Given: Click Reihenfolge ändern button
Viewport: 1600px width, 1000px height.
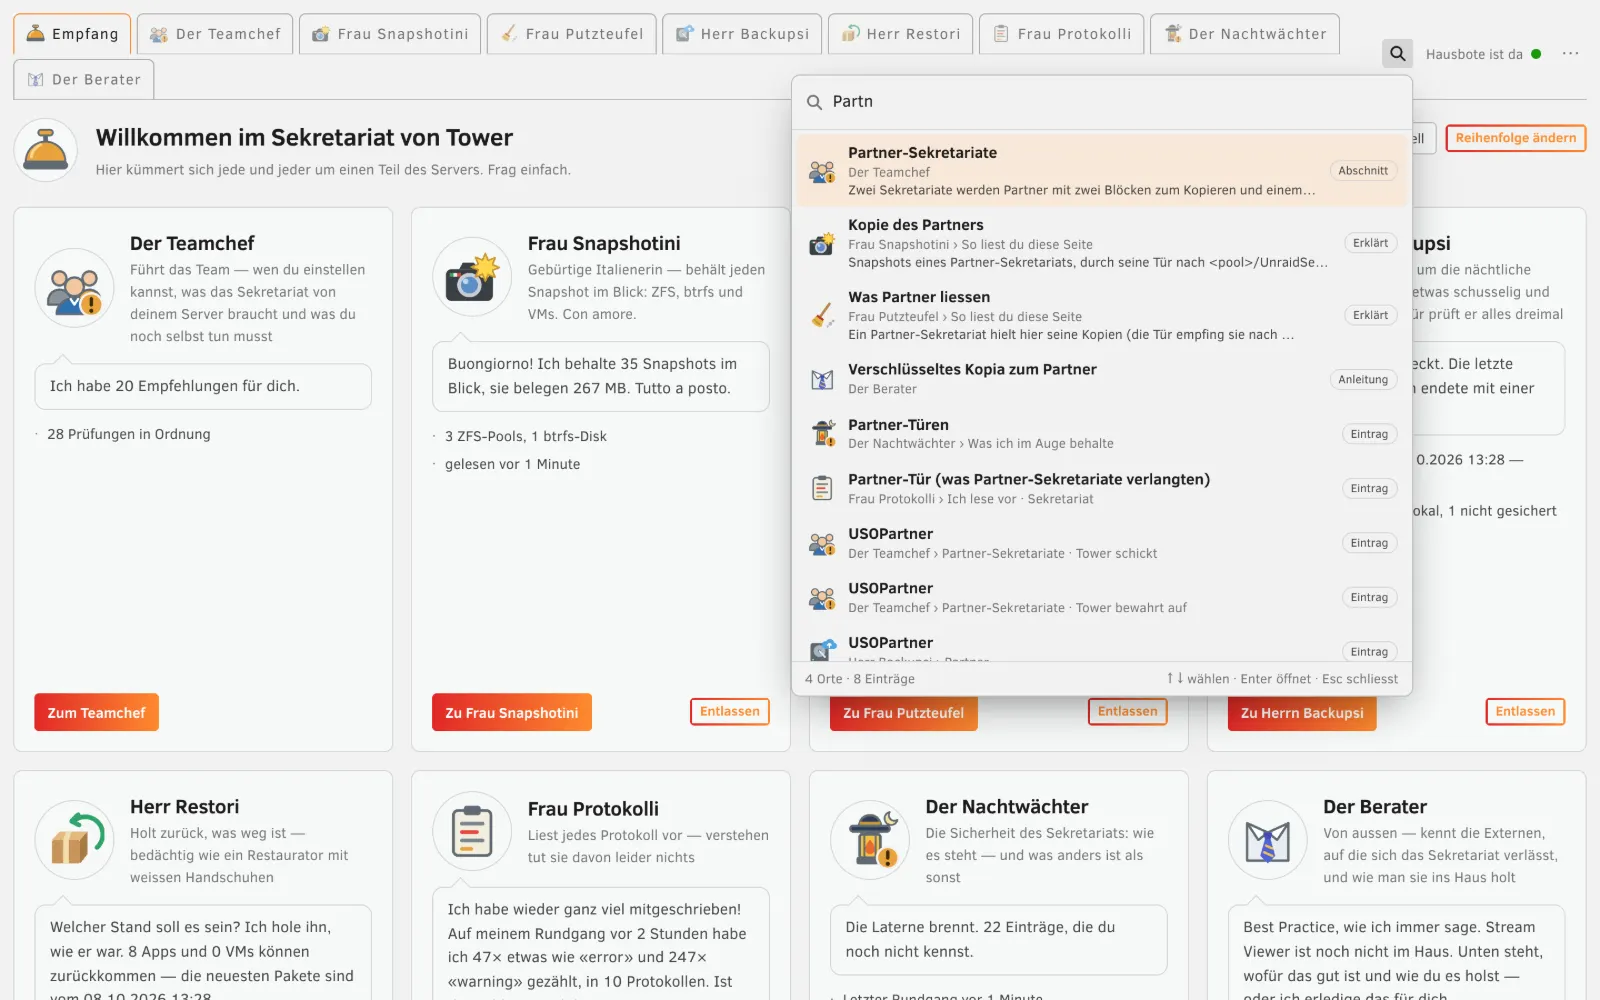Looking at the screenshot, I should click(x=1515, y=138).
